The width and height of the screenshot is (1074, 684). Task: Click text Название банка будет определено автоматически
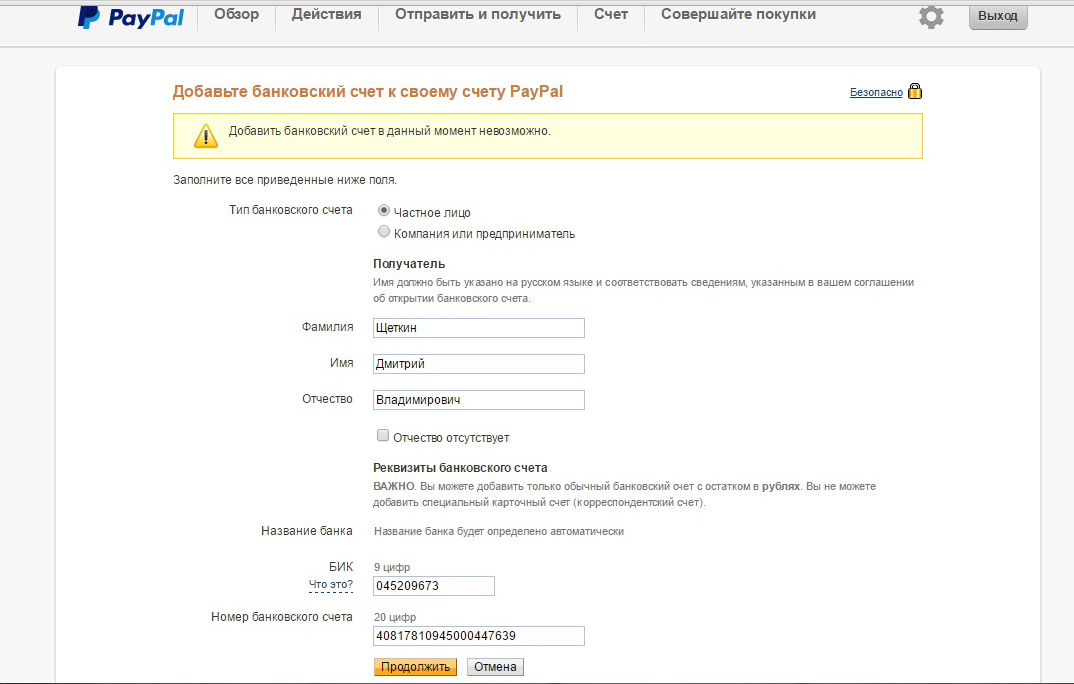499,531
